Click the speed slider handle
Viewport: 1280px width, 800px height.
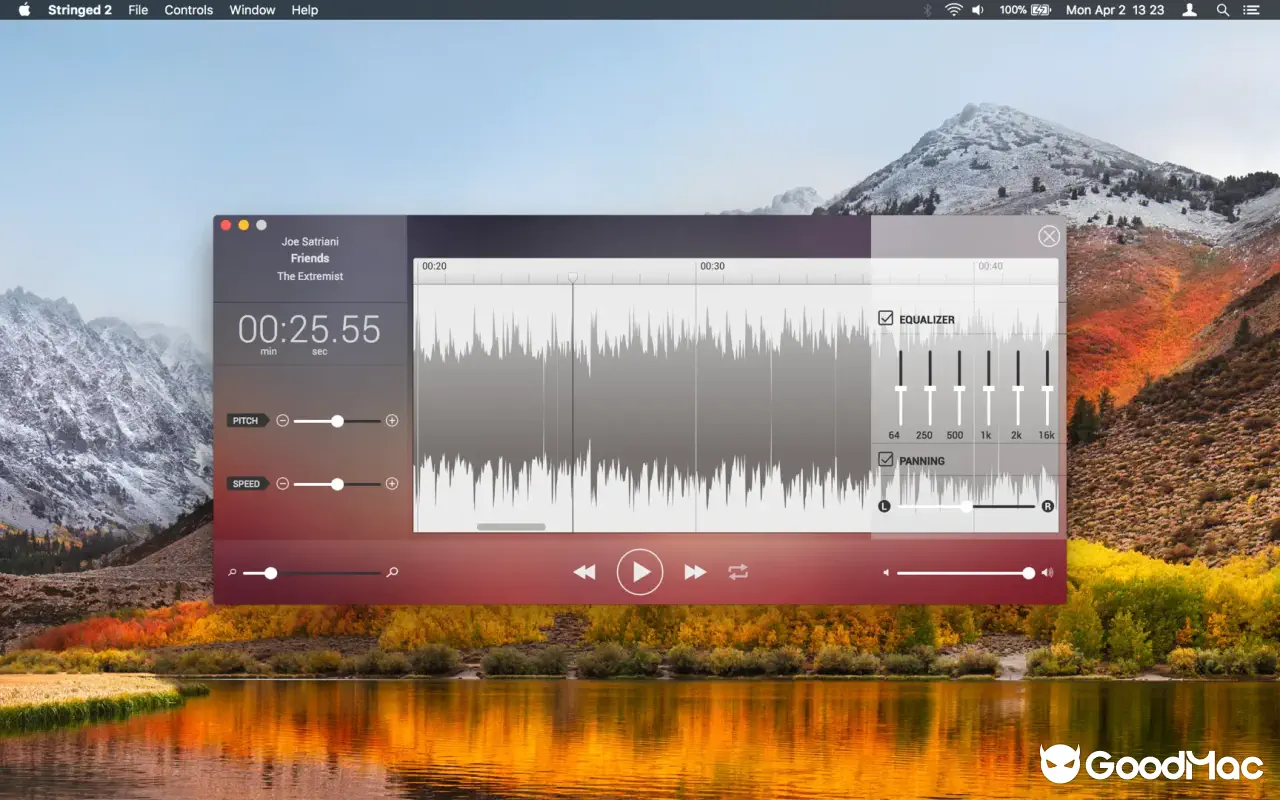tap(337, 484)
